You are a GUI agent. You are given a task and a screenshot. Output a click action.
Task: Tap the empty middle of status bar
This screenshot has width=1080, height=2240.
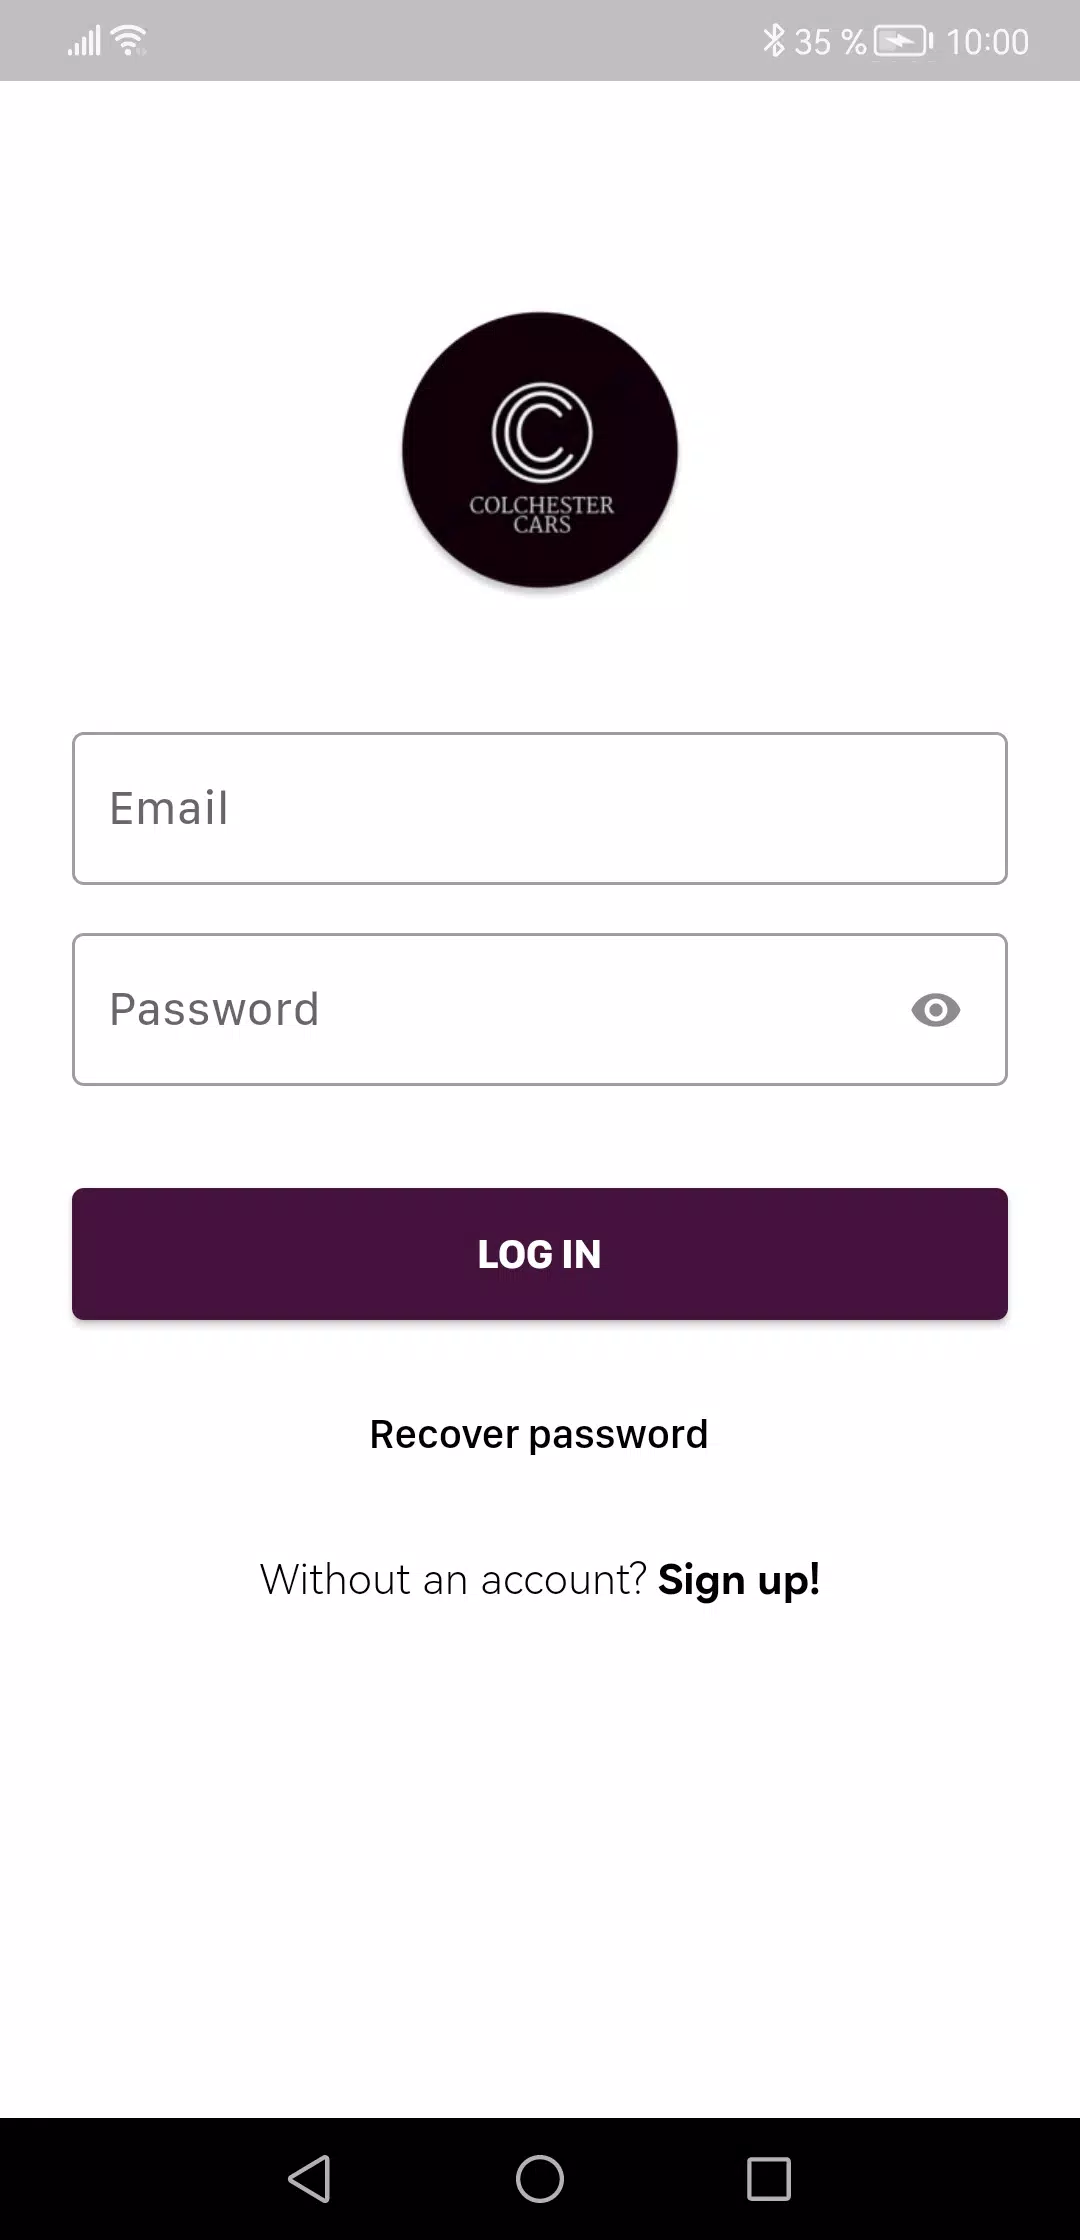(450, 41)
